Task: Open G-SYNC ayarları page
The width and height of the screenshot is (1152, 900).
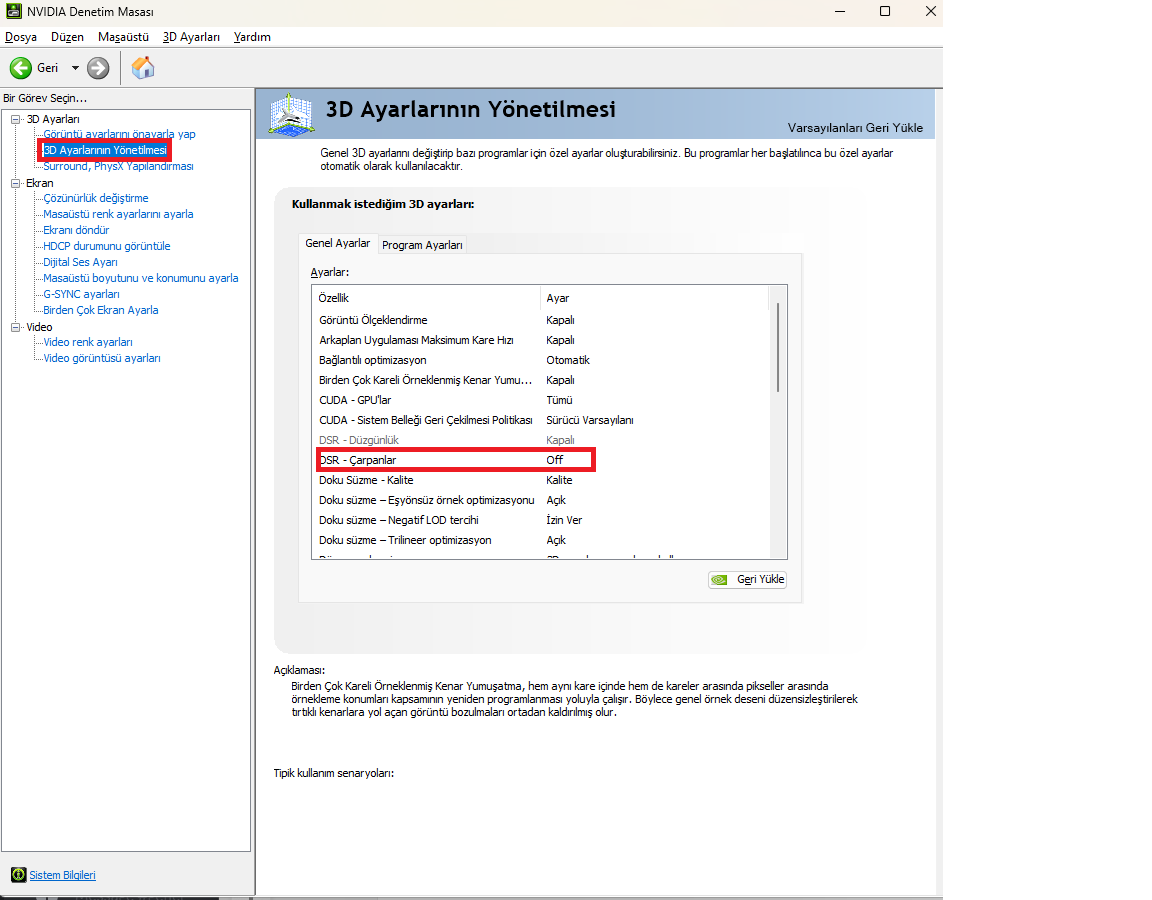Action: pyautogui.click(x=81, y=294)
